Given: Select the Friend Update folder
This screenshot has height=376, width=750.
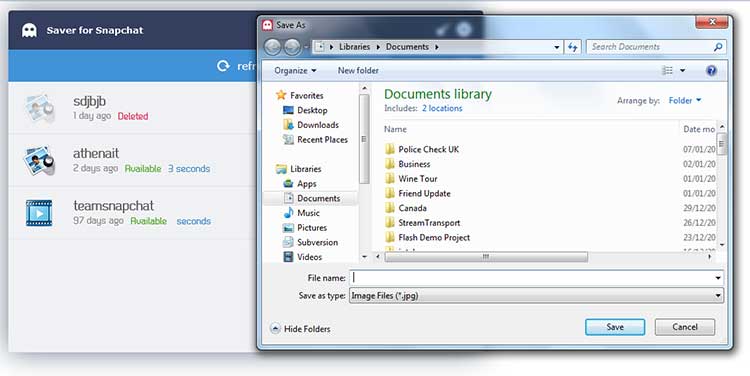Looking at the screenshot, I should tap(424, 193).
